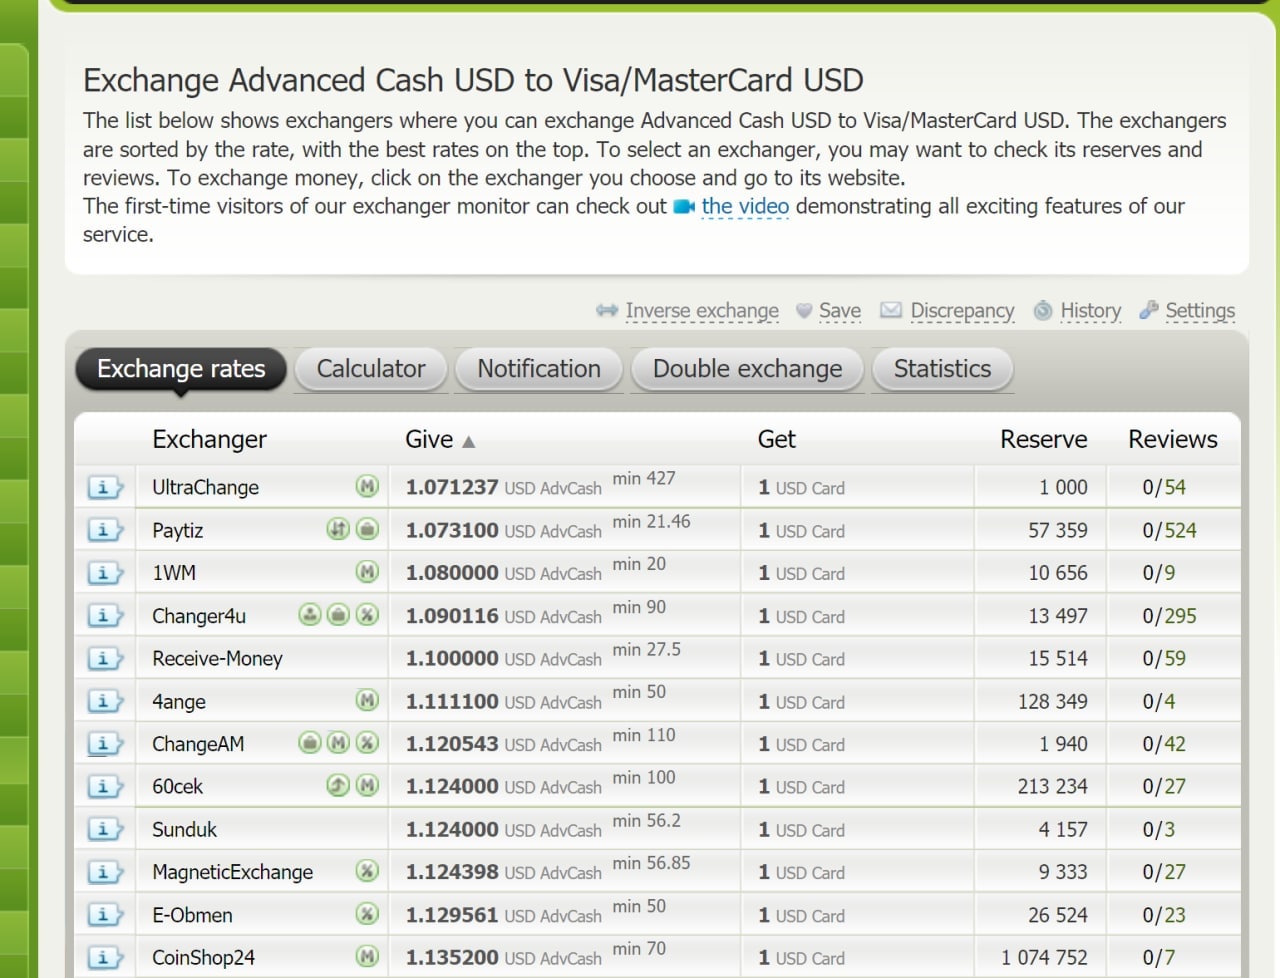Open reviews 0/42 for ChangeAM

(x=1164, y=744)
